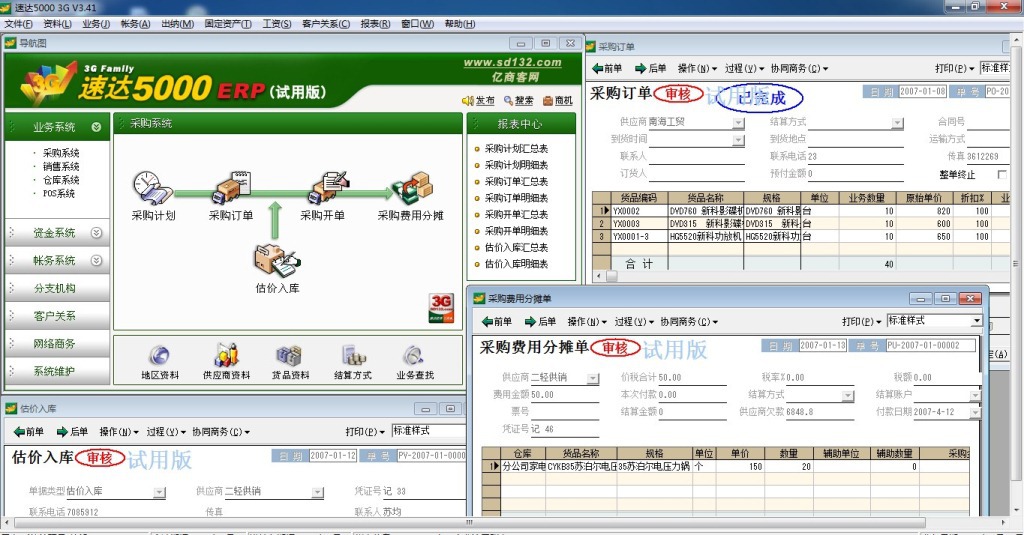Select 采购系统 in sidebar
This screenshot has height=535, width=1024.
pyautogui.click(x=61, y=152)
